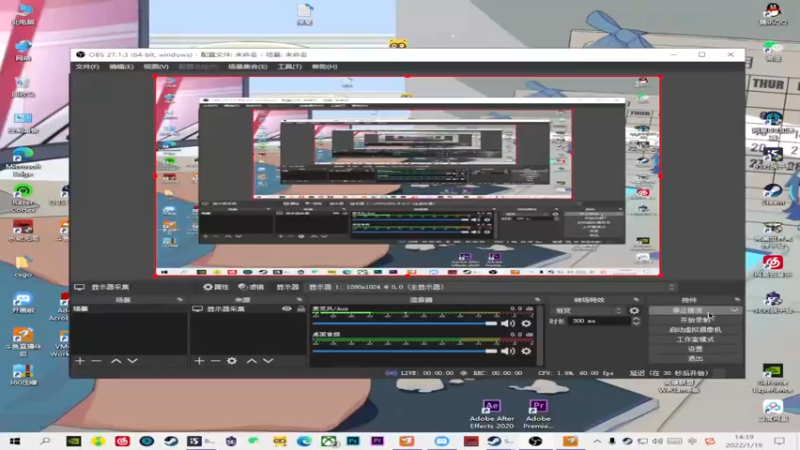Open the 渐变 transition type dropdown
This screenshot has width=800, height=450.
coord(589,310)
